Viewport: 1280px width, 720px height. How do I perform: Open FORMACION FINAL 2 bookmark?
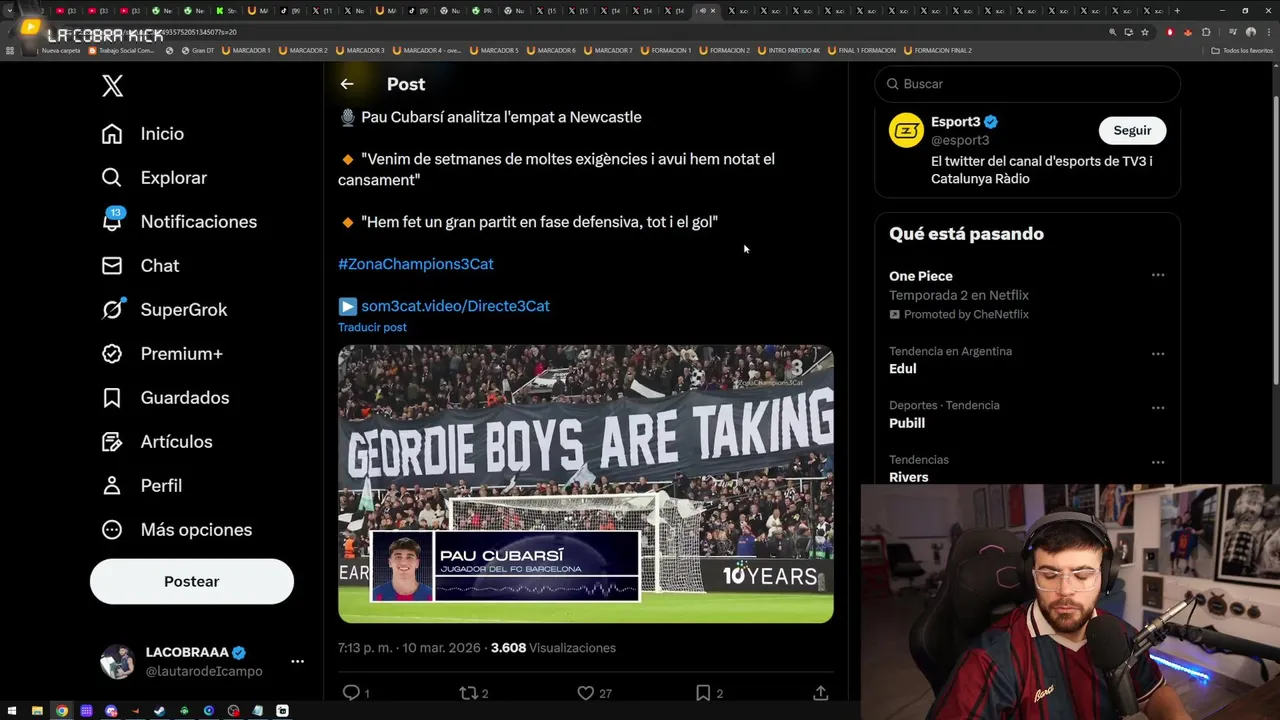click(x=937, y=50)
